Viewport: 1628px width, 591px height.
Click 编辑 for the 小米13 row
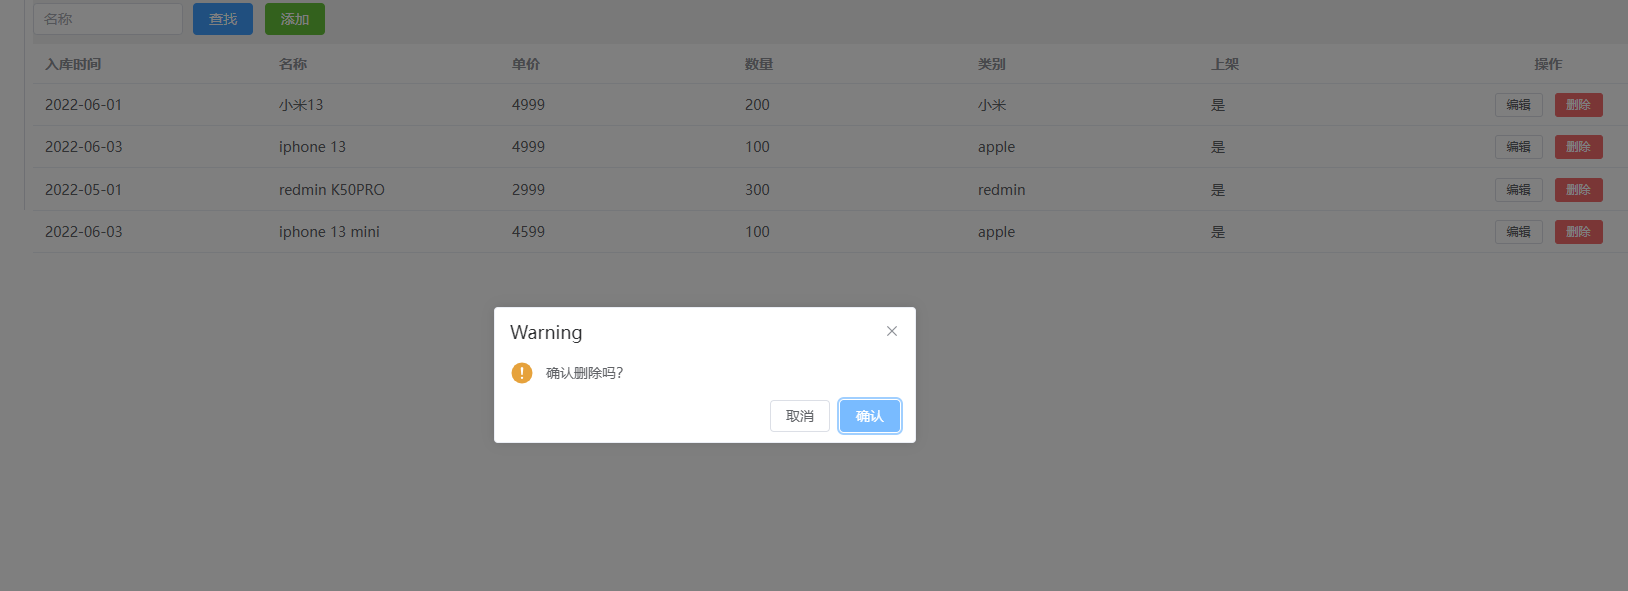[1518, 104]
